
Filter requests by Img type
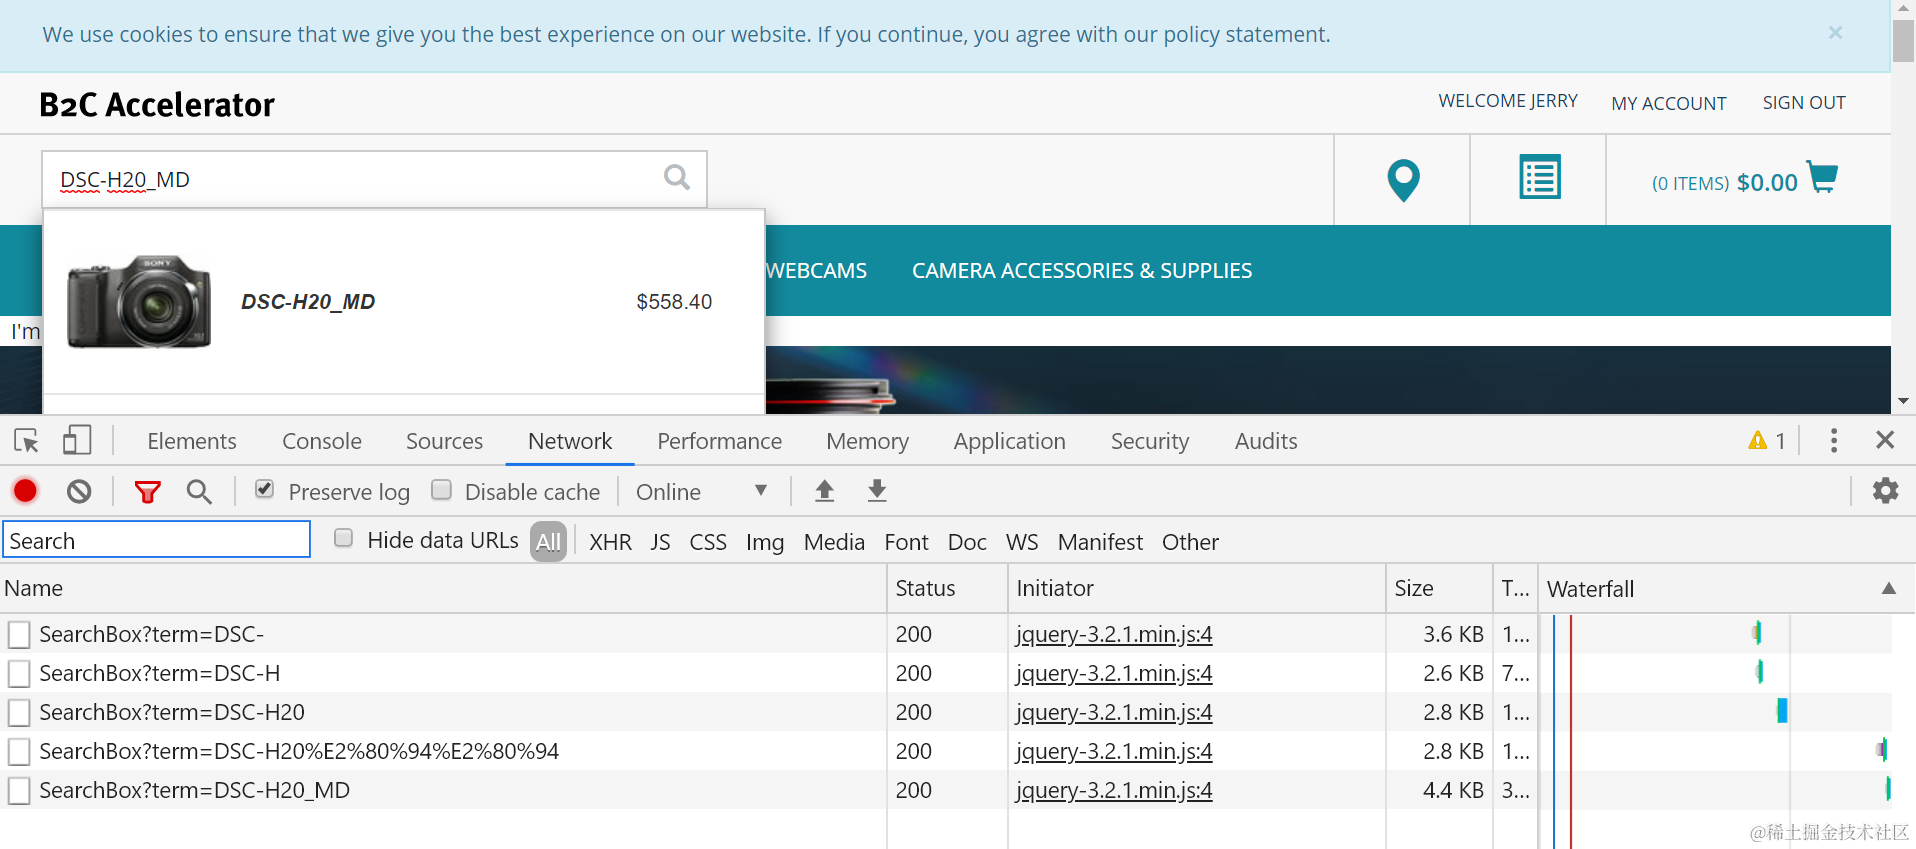(x=765, y=542)
